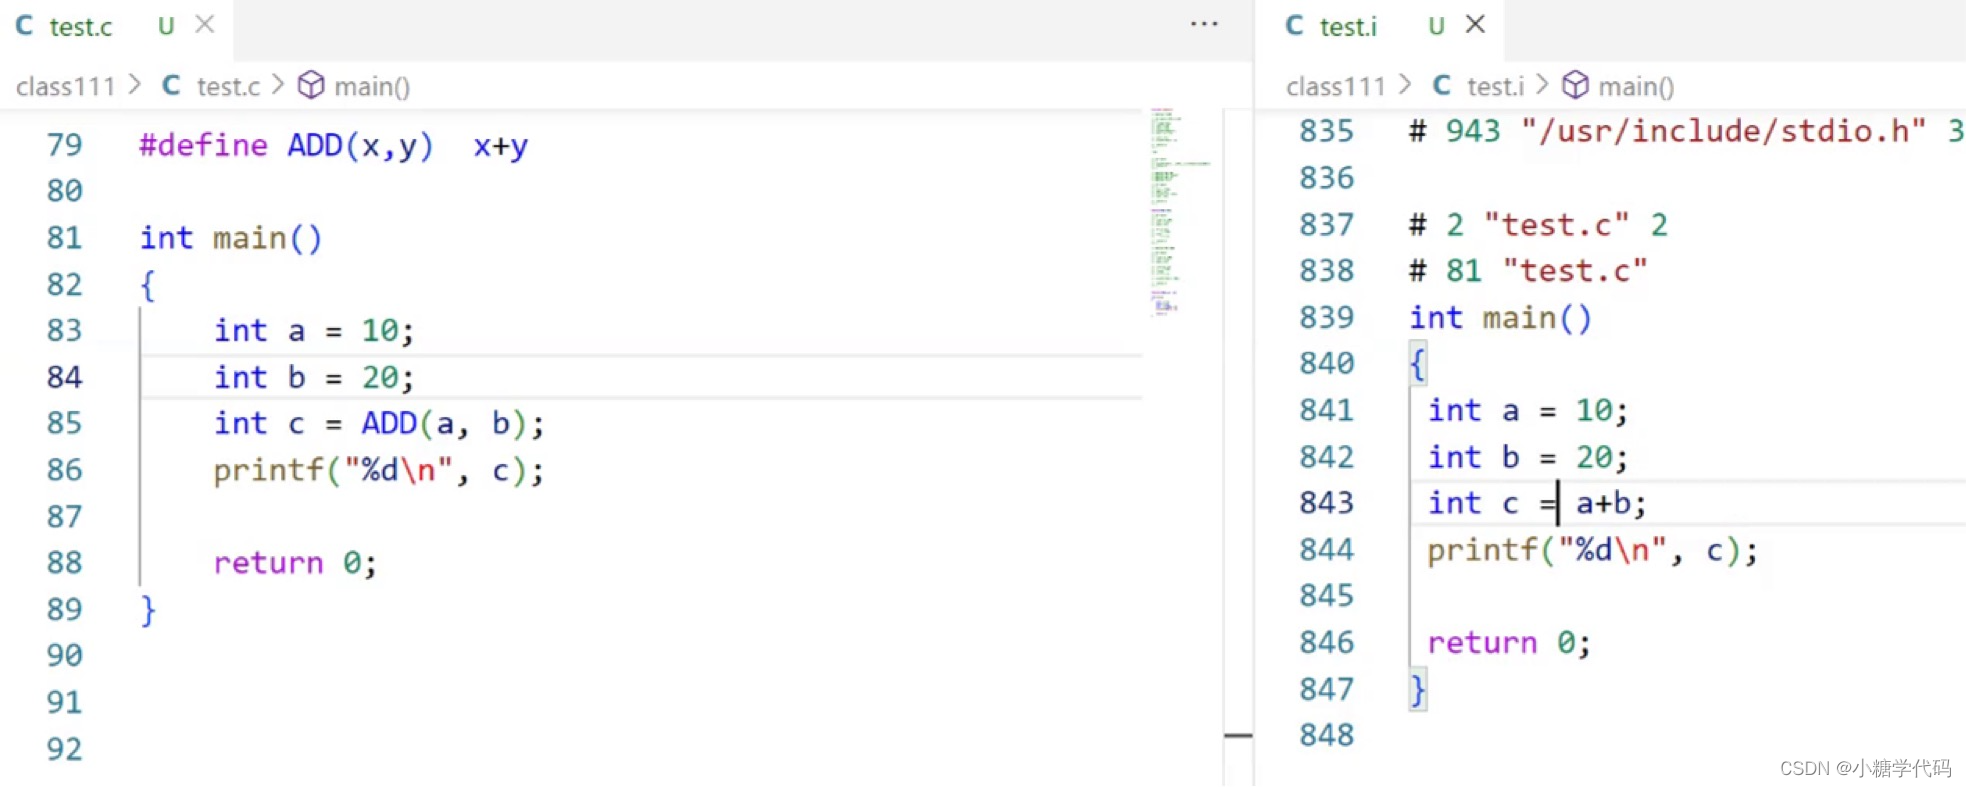The width and height of the screenshot is (1966, 787).
Task: Click x+y macro body on line 79
Action: pos(500,147)
